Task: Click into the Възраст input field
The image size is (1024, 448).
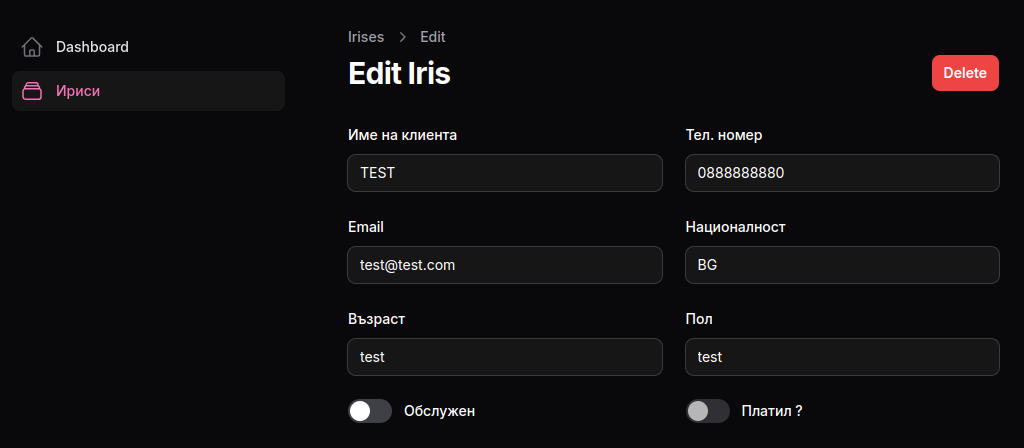Action: pos(505,357)
